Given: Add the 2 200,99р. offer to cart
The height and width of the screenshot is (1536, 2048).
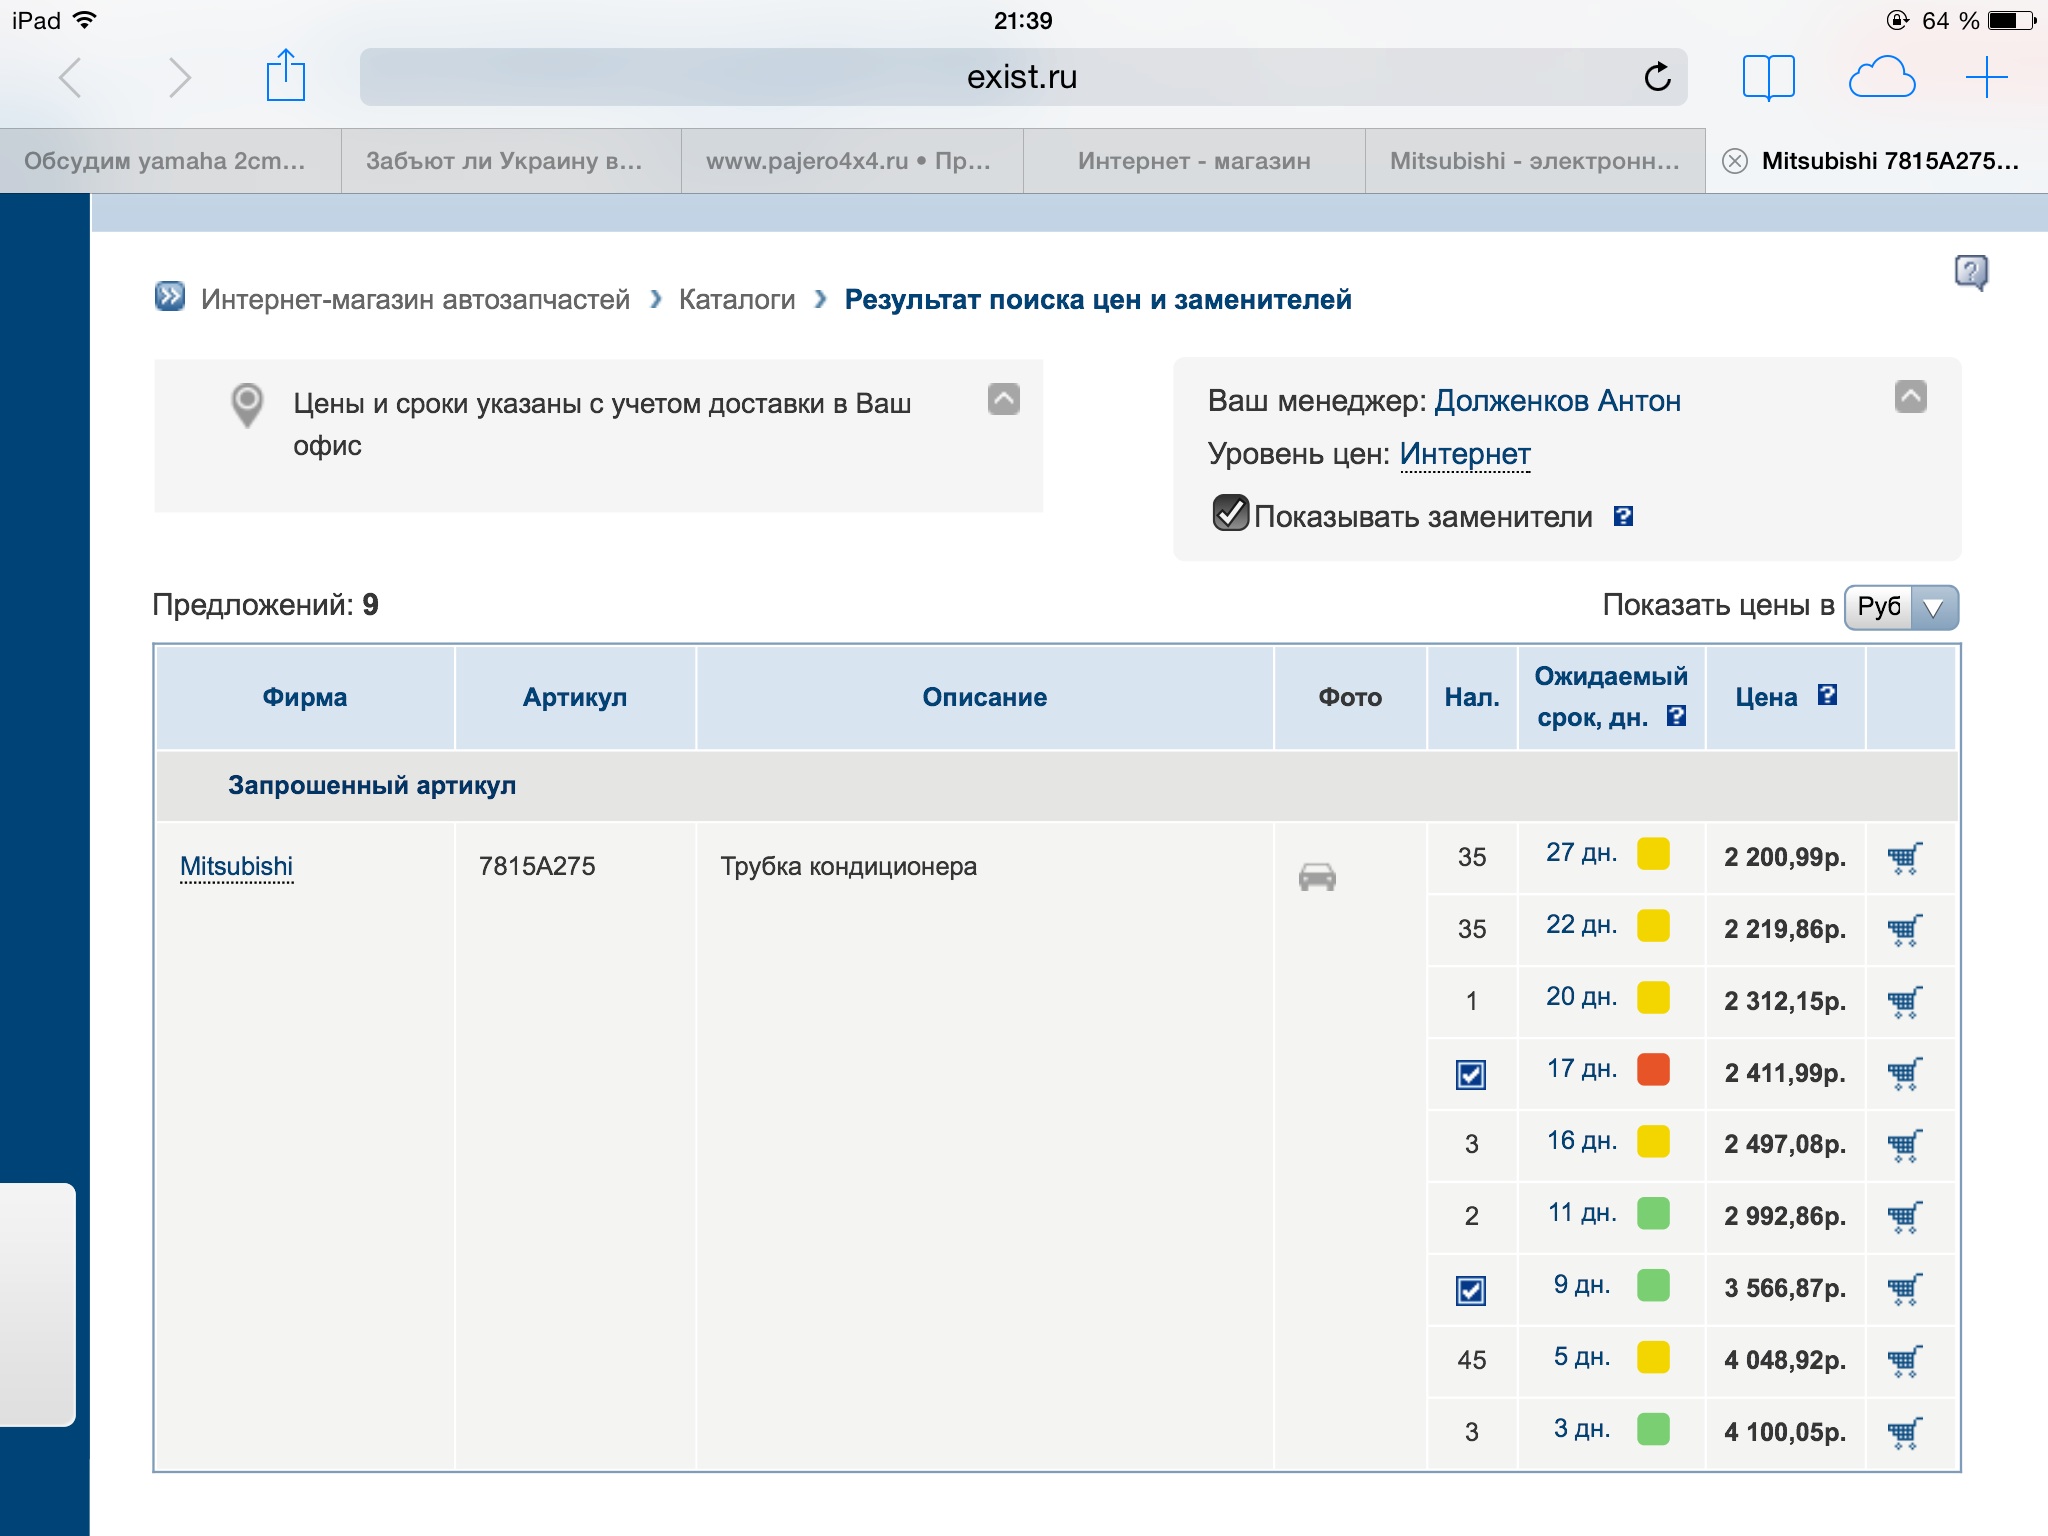Looking at the screenshot, I should pos(1904,858).
